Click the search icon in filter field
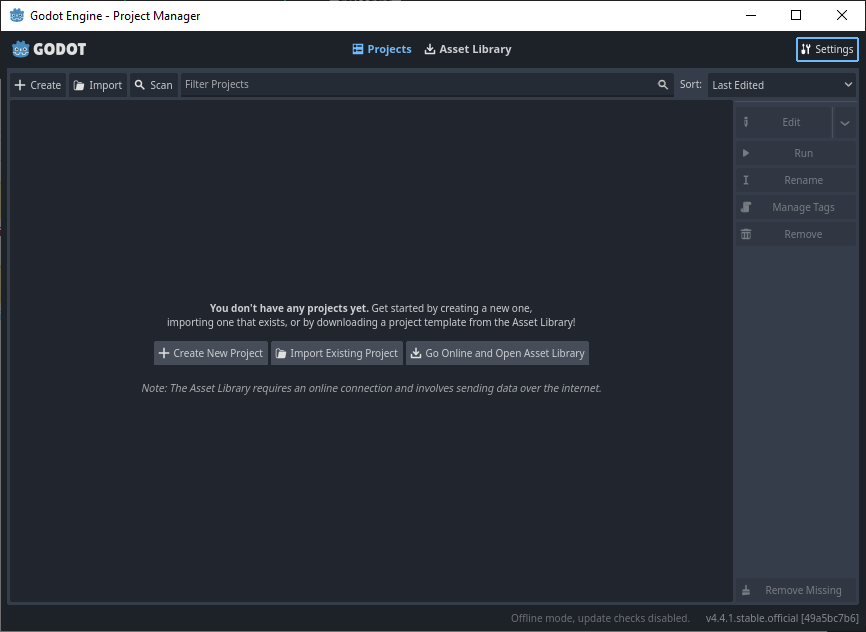866x632 pixels. pos(662,85)
